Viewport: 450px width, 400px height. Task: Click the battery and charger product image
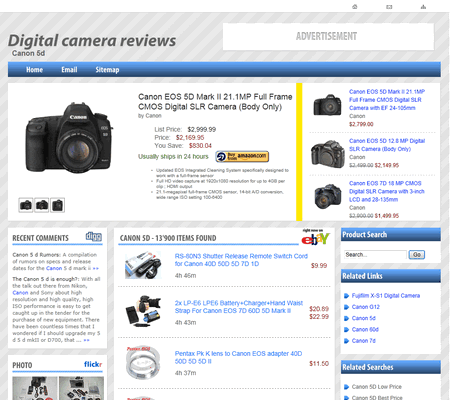coord(143,310)
